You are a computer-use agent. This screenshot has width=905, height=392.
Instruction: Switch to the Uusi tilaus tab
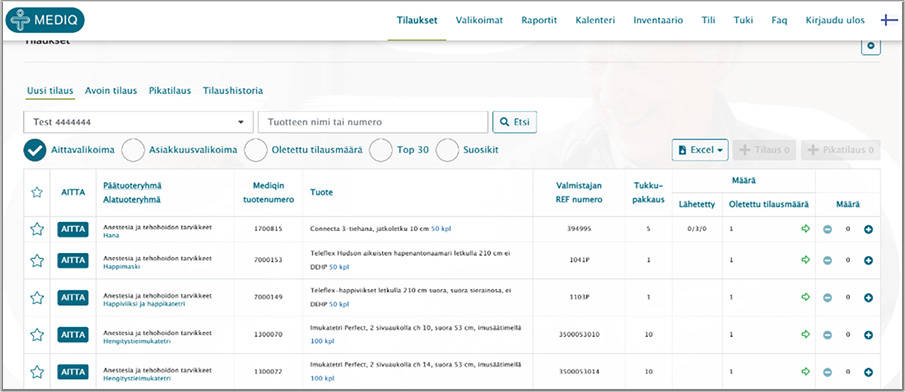coord(50,91)
